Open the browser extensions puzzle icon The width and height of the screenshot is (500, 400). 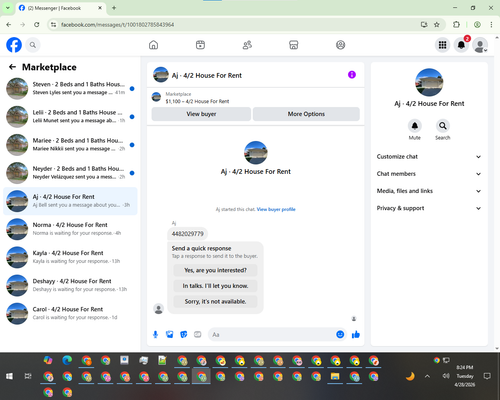click(x=456, y=25)
